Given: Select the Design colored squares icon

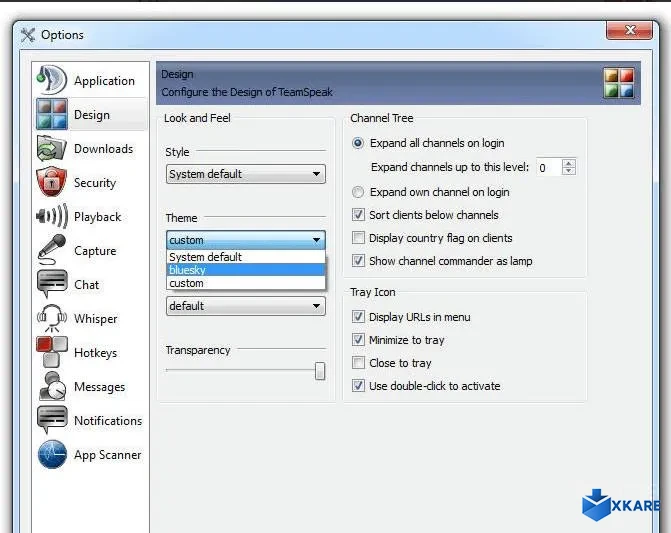Looking at the screenshot, I should point(52,114).
